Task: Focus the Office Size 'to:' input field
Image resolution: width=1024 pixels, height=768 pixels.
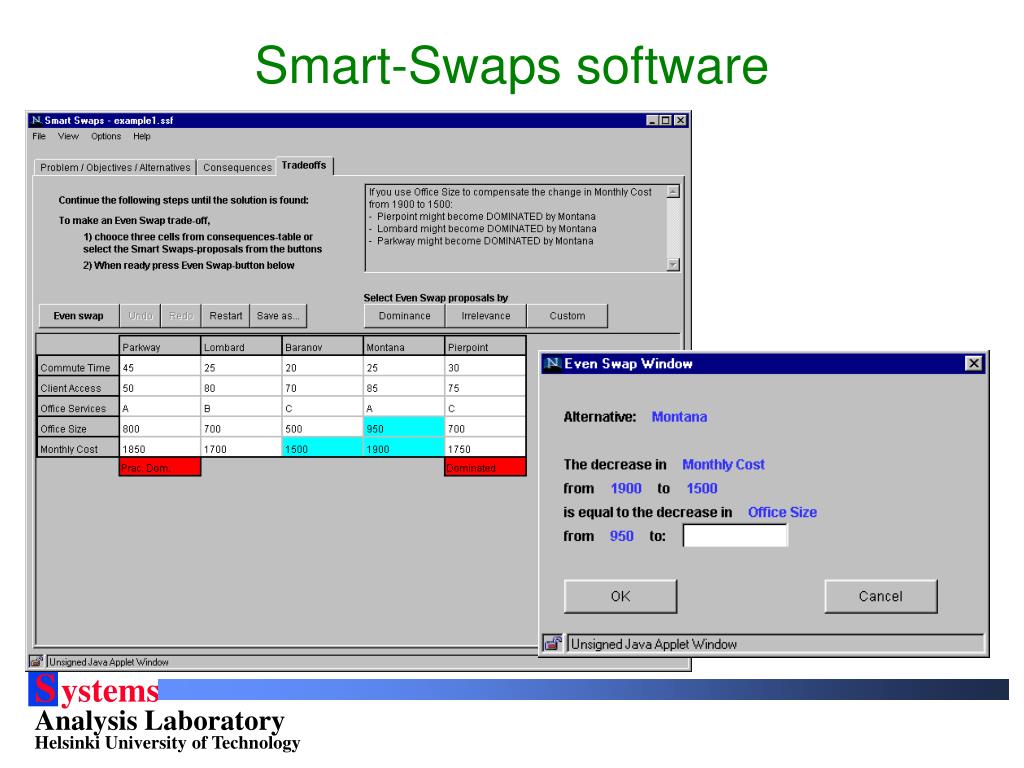Action: pyautogui.click(x=735, y=536)
